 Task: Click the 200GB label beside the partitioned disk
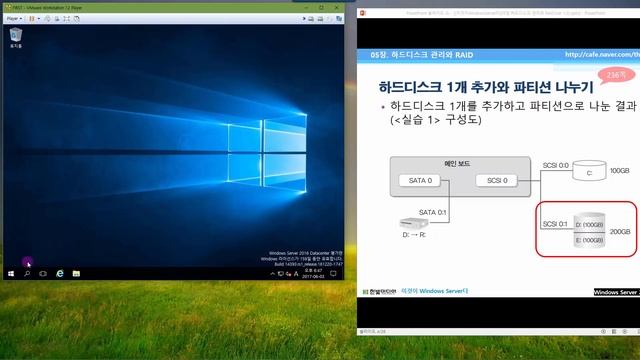[620, 232]
